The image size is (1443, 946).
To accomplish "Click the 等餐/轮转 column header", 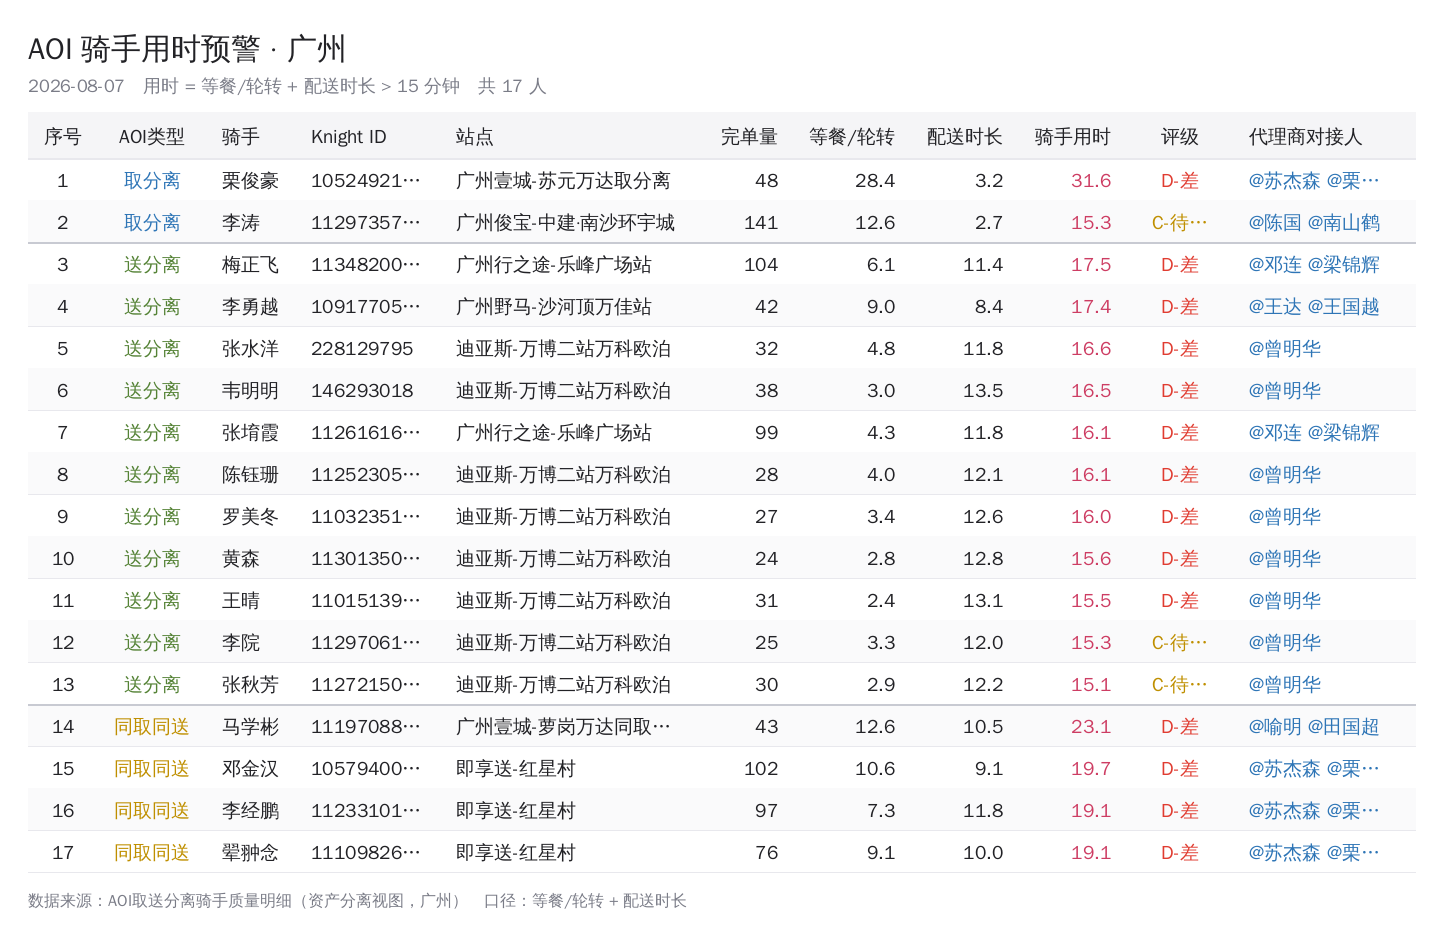I will tap(852, 137).
